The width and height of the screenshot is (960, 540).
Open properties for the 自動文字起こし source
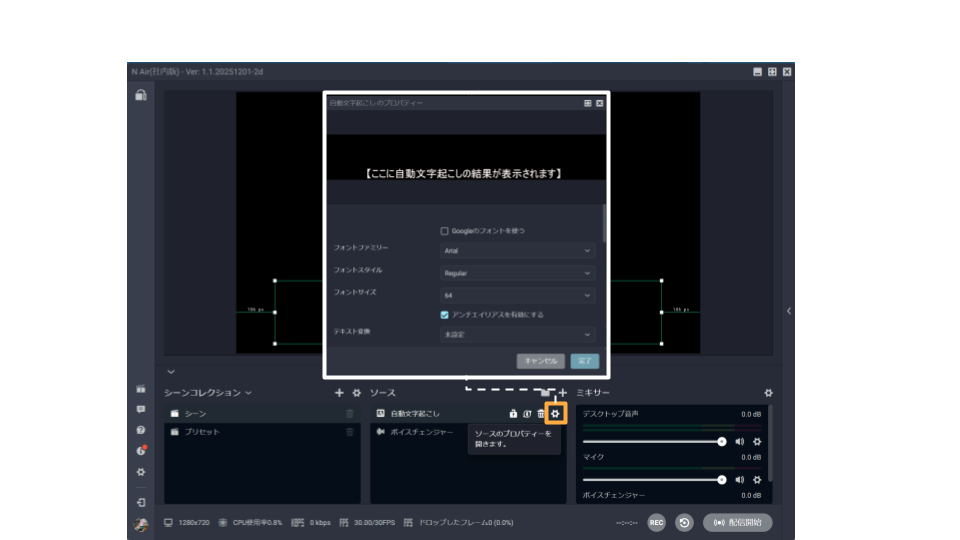(x=555, y=414)
